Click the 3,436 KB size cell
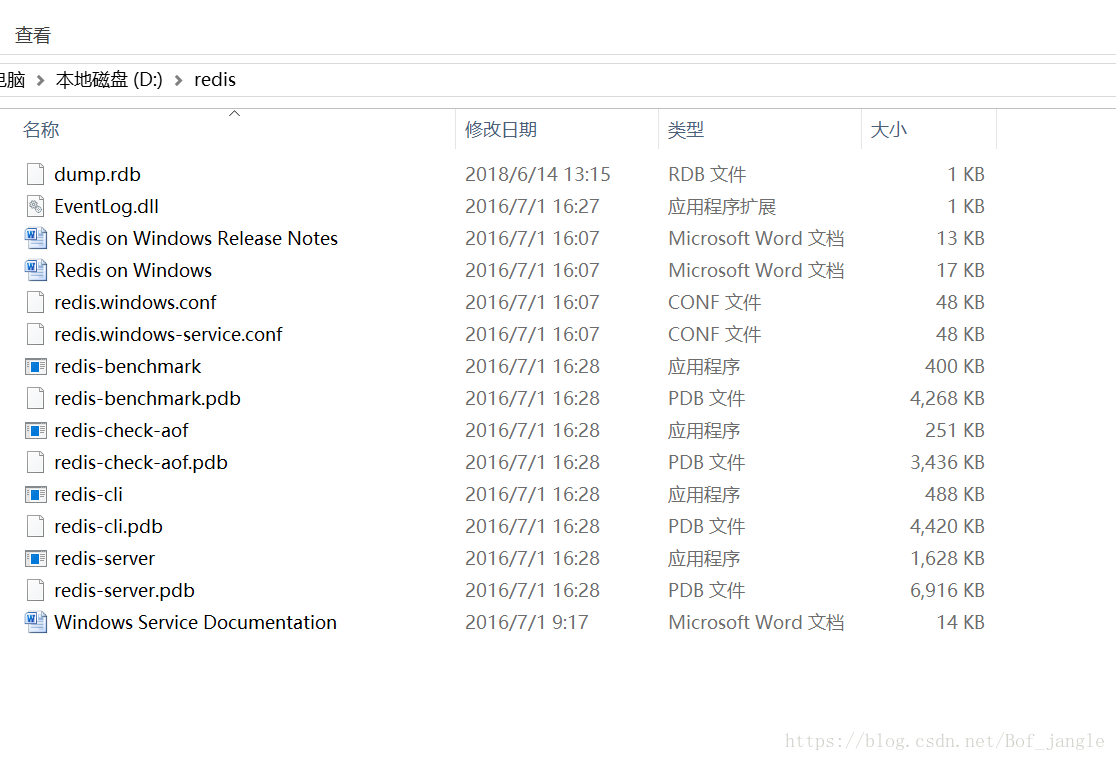The image size is (1116, 761). click(x=947, y=463)
